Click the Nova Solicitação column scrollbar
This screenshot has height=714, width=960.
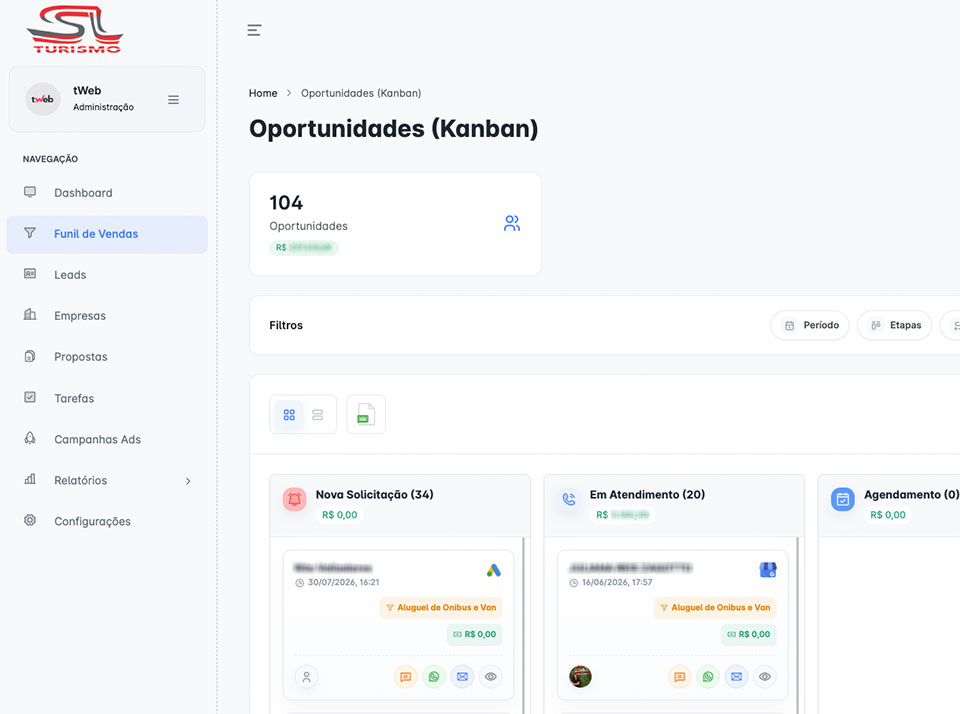point(523,625)
